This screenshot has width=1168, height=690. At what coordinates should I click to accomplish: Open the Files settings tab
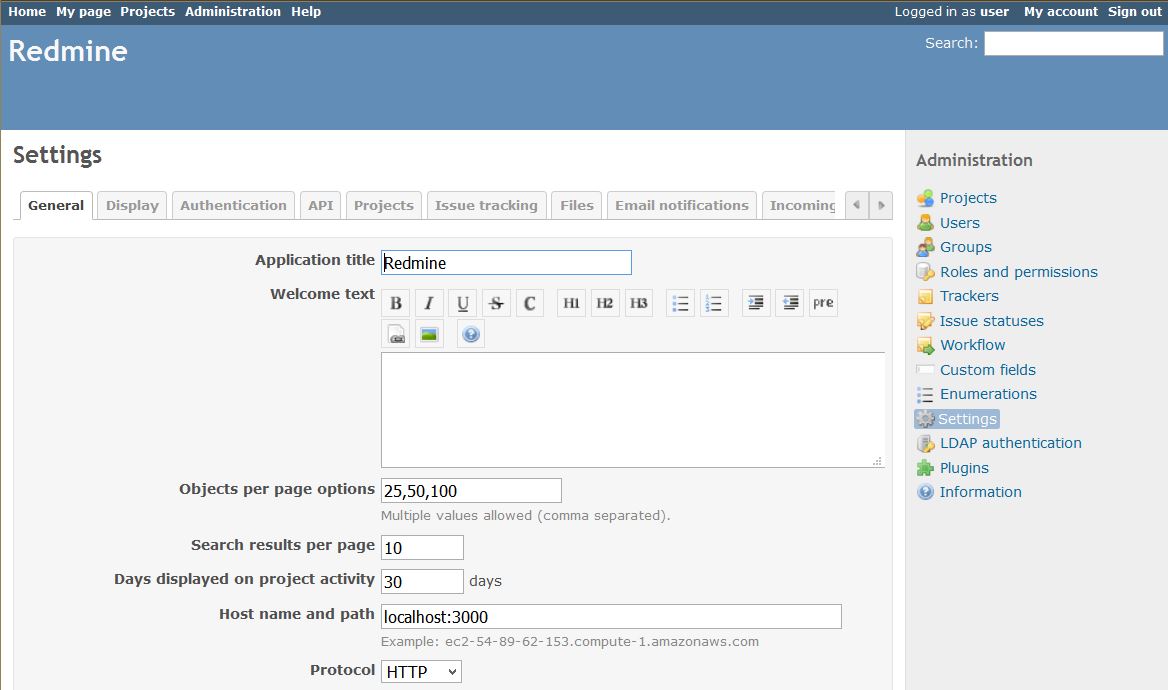click(577, 206)
